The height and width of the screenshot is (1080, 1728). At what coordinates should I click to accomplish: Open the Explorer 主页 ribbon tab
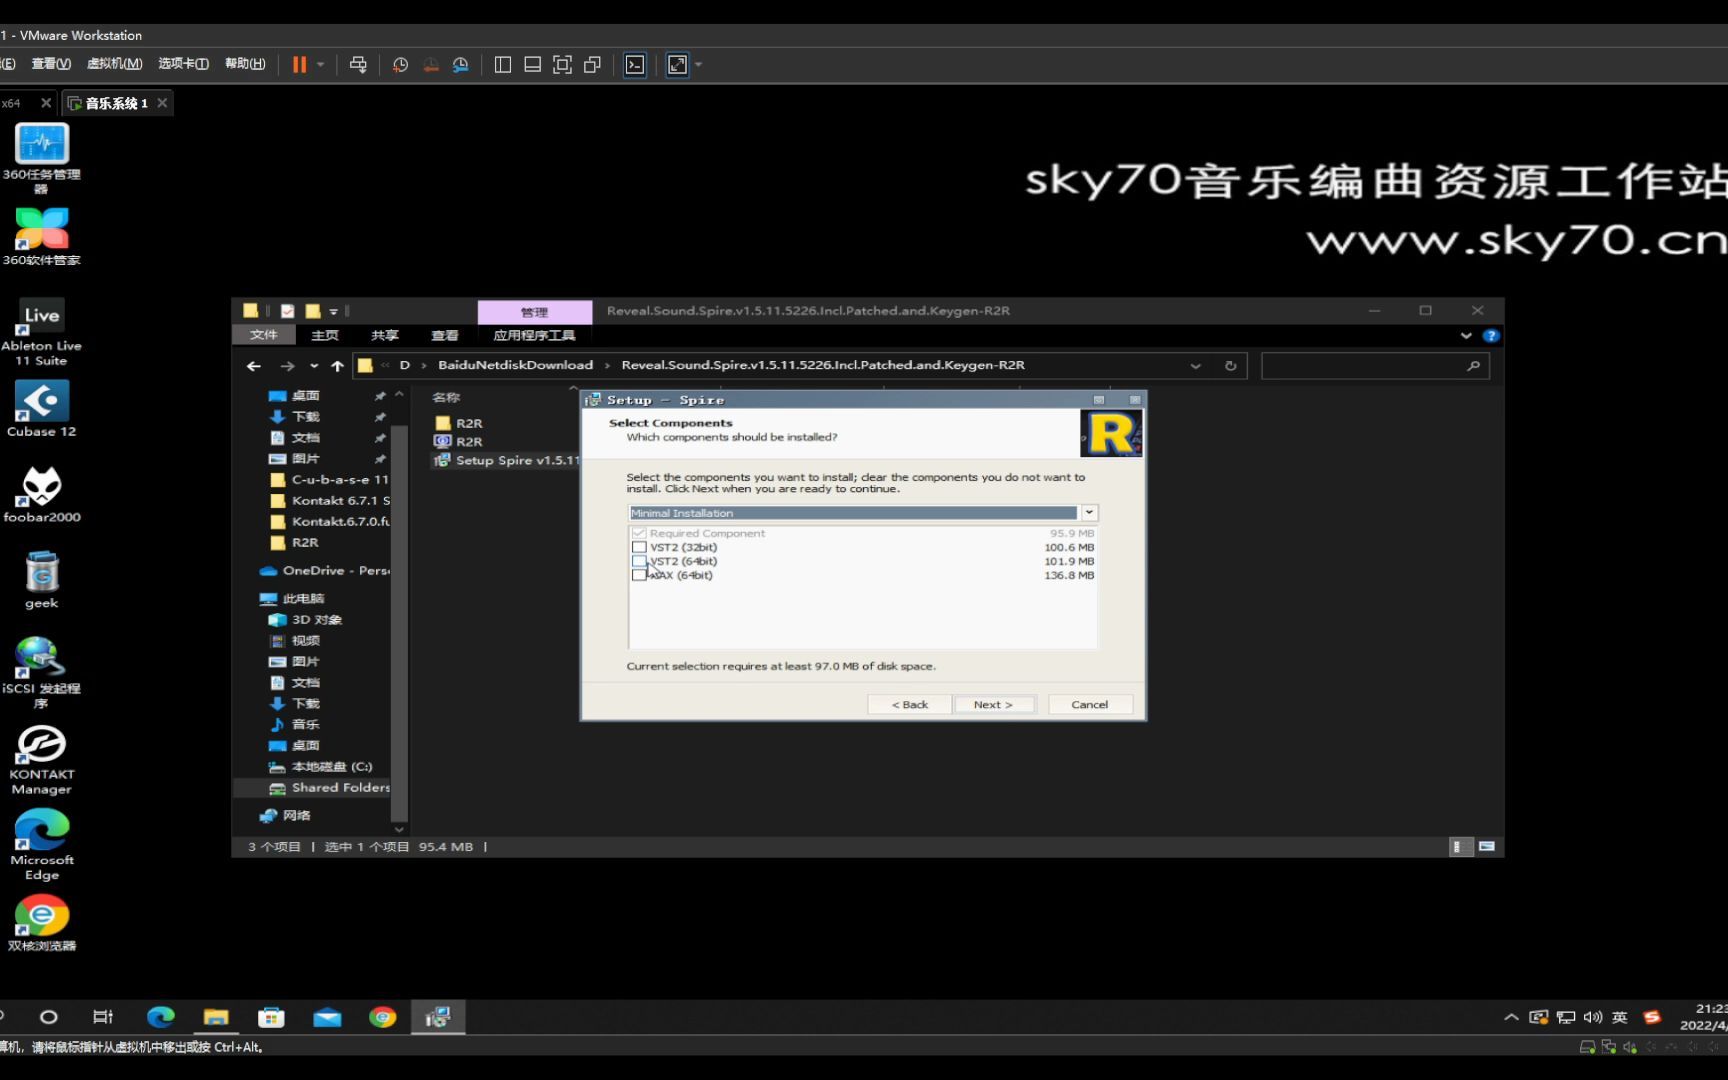[x=325, y=335]
